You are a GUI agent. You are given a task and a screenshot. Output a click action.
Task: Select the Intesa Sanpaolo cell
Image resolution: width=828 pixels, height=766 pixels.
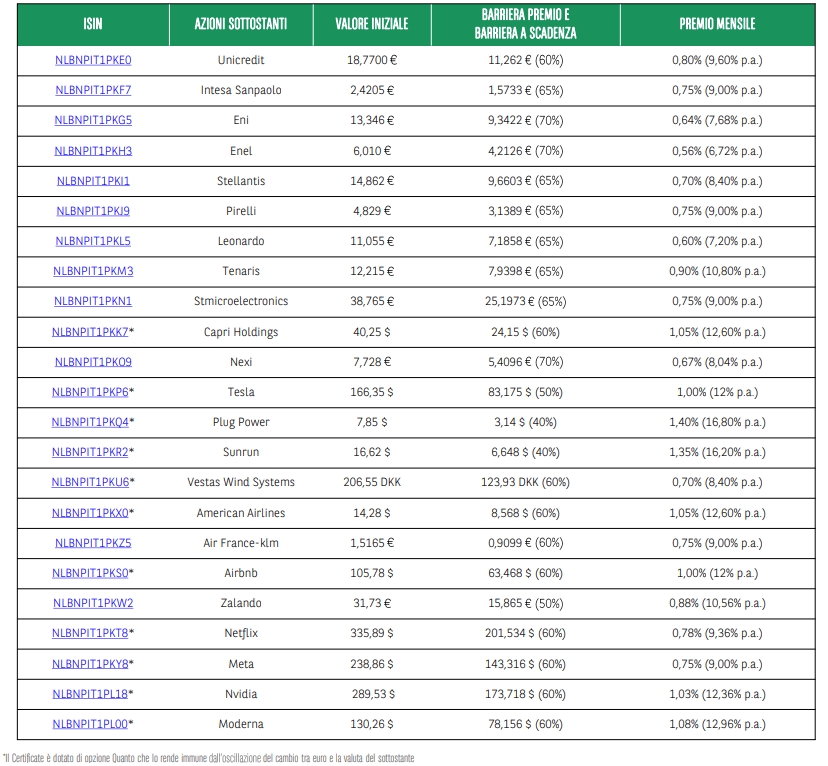(241, 90)
